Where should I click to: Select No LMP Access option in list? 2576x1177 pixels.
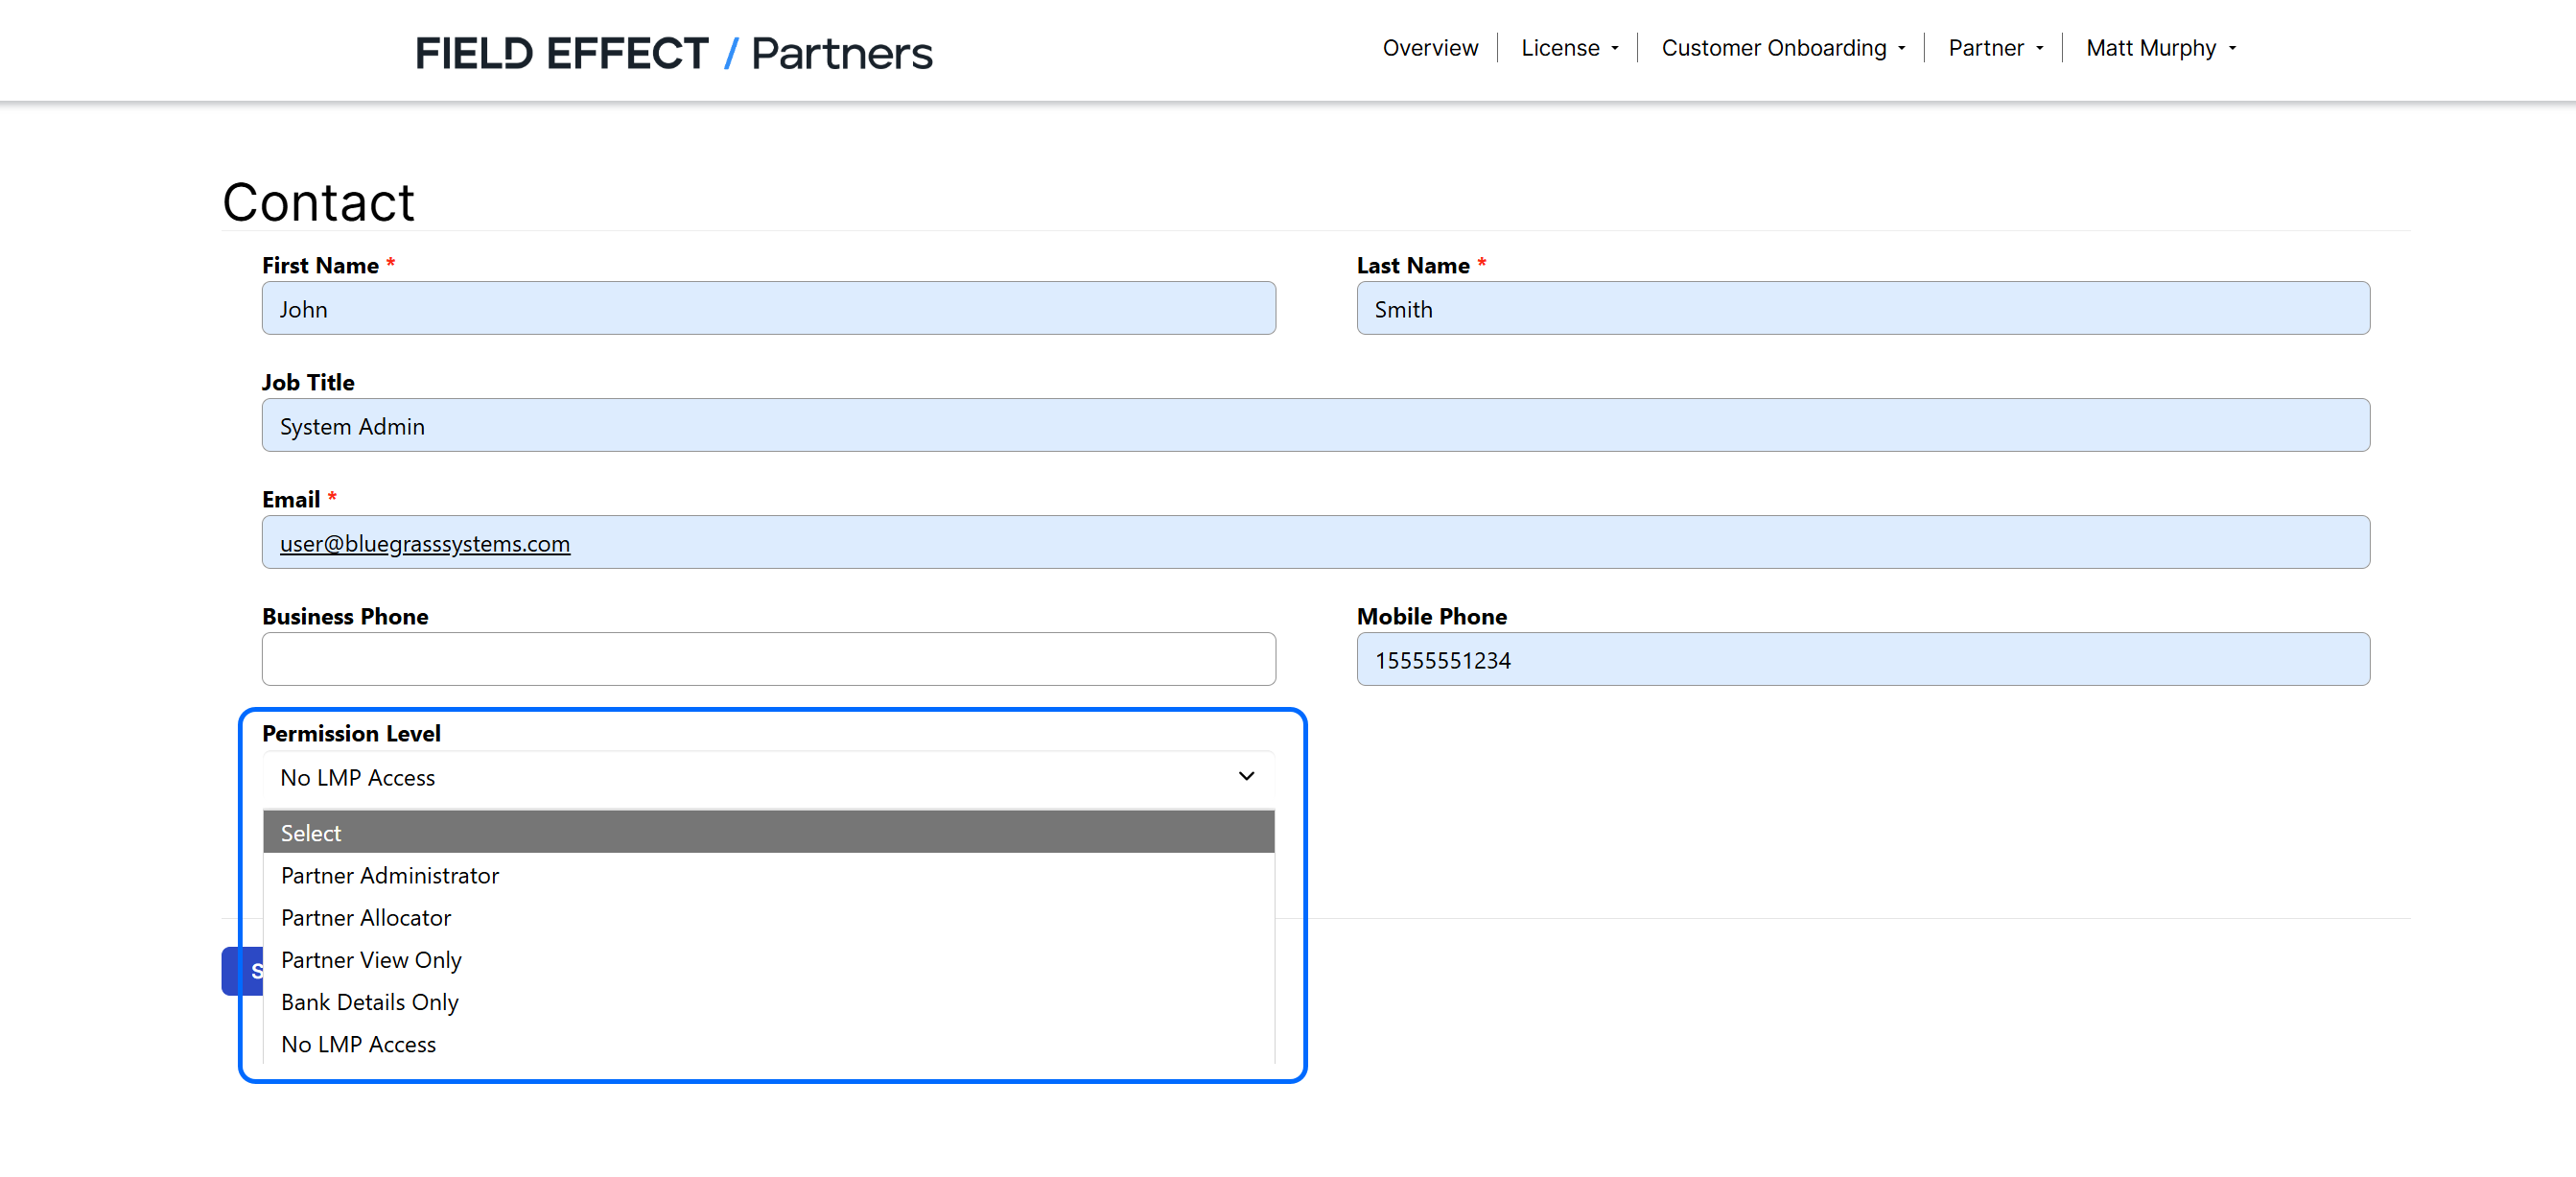(358, 1043)
